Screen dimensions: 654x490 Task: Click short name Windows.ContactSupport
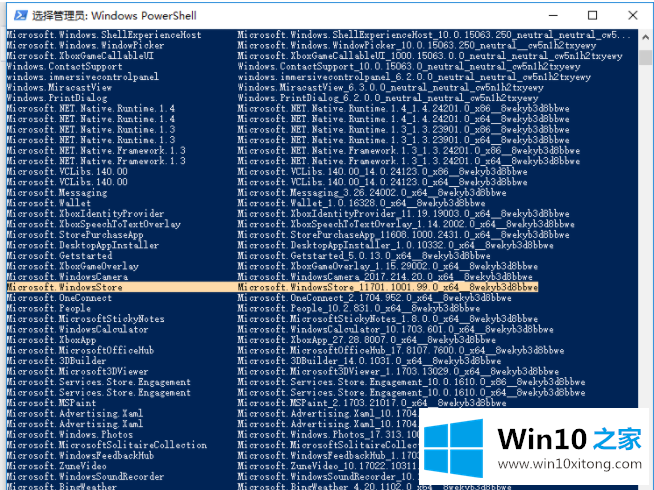[x=64, y=66]
